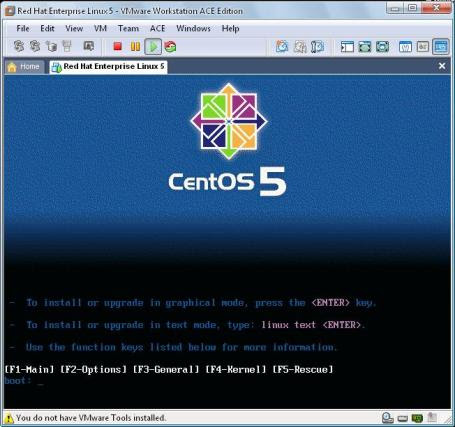Open the Edit menu

coord(47,28)
